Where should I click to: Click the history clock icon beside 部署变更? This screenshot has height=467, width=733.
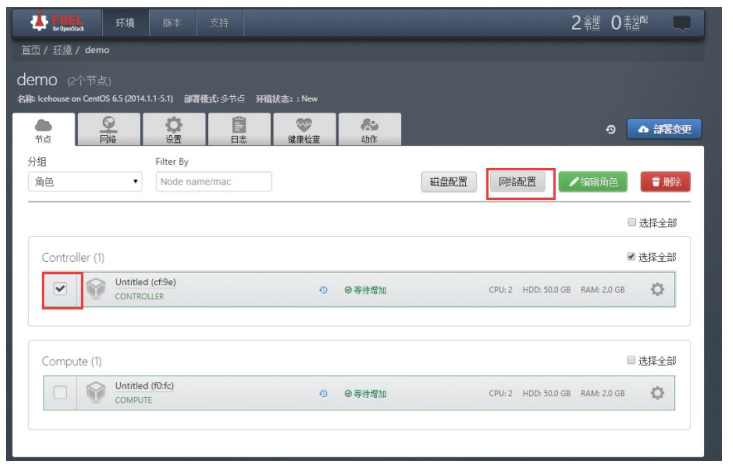click(611, 129)
